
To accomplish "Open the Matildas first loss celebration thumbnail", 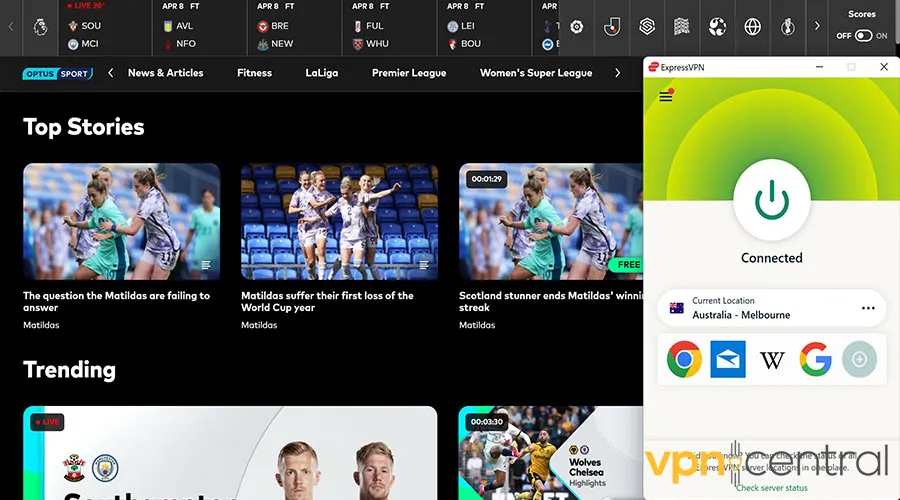I will coord(340,222).
